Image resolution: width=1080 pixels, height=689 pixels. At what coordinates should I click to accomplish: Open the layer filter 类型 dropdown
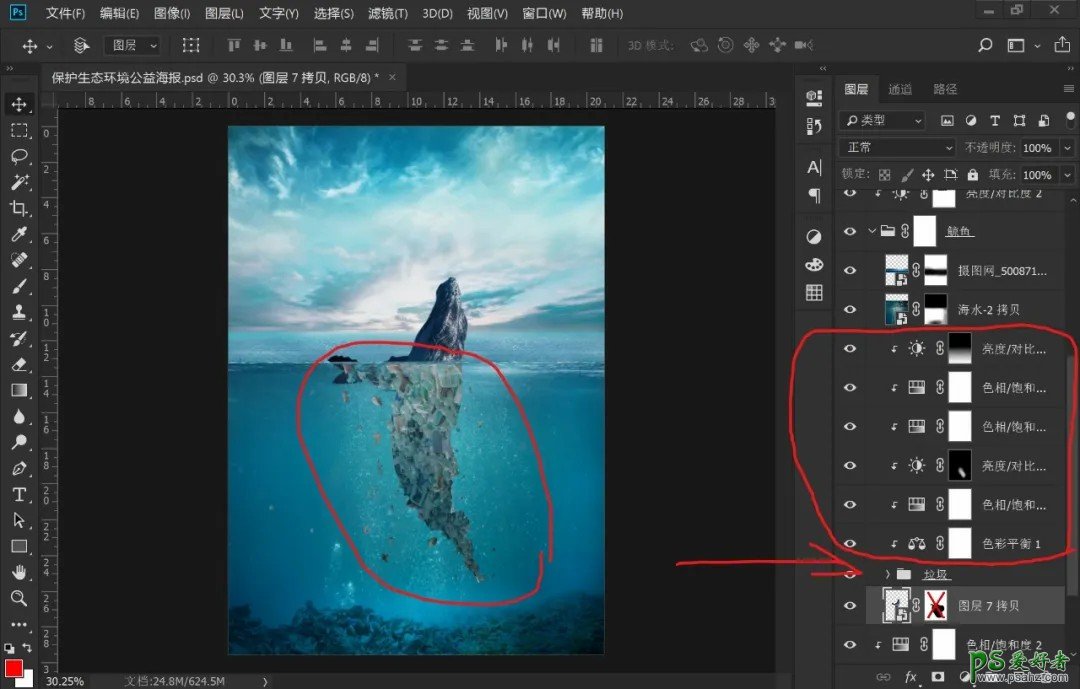point(882,120)
